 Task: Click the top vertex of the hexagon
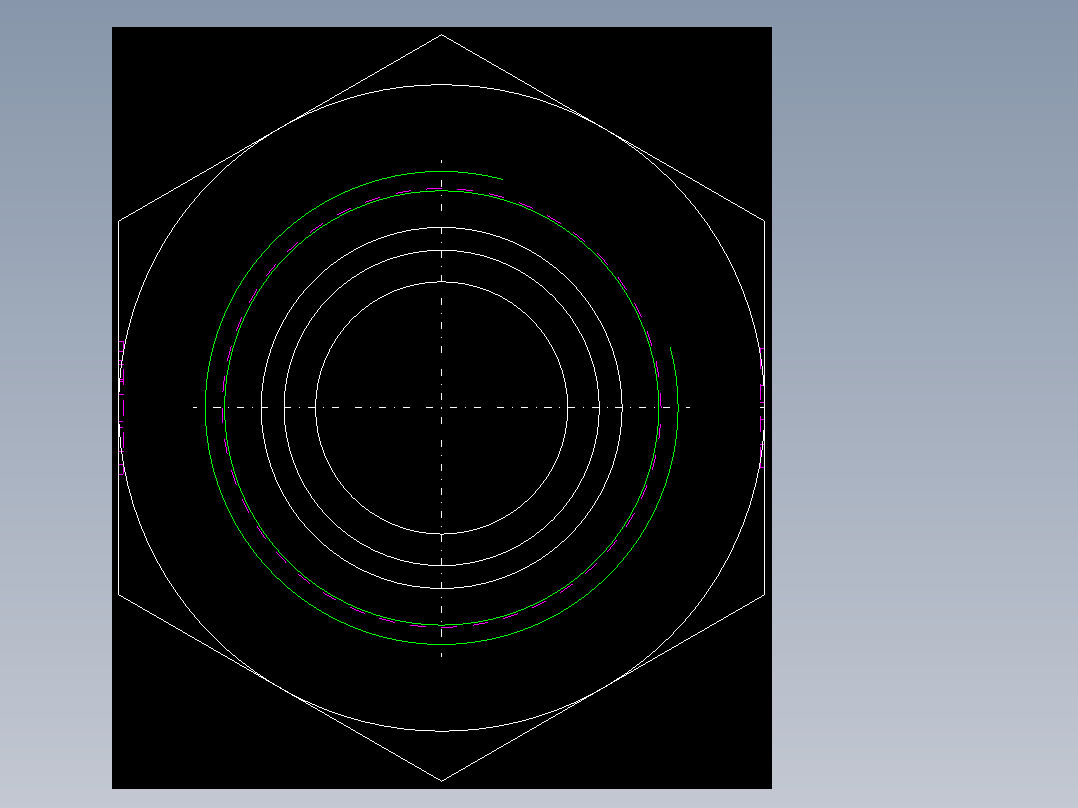click(x=443, y=33)
